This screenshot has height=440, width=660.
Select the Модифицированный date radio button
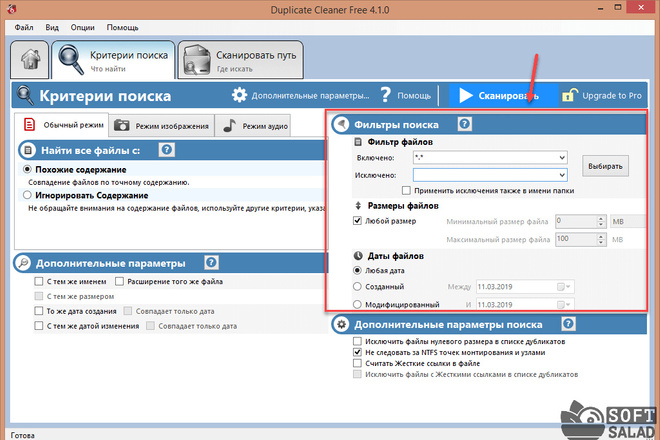pos(357,304)
